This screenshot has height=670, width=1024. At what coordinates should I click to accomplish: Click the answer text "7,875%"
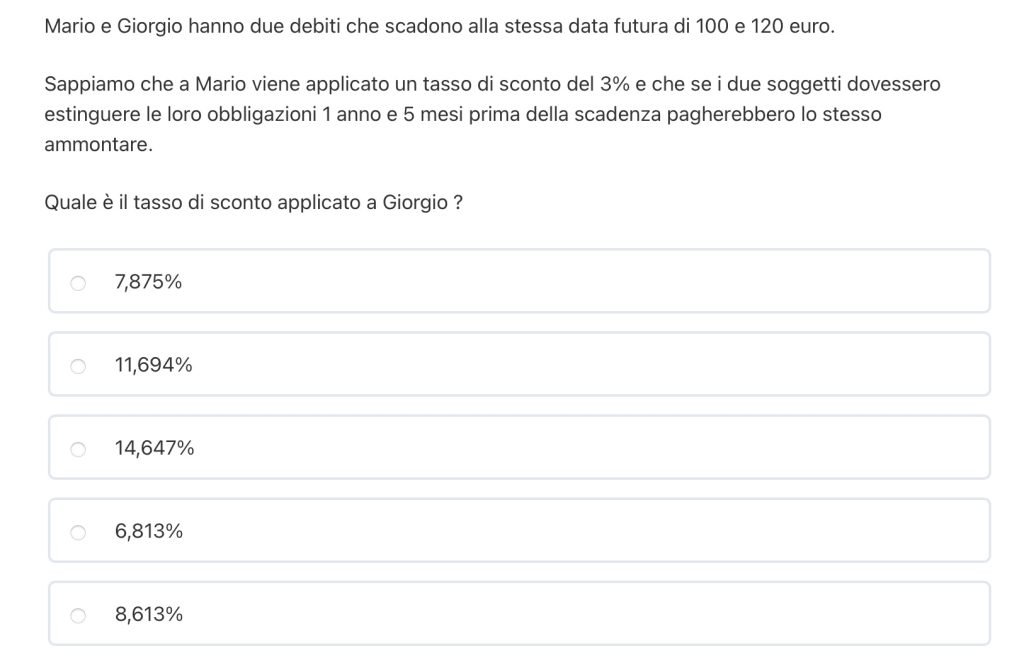[148, 283]
